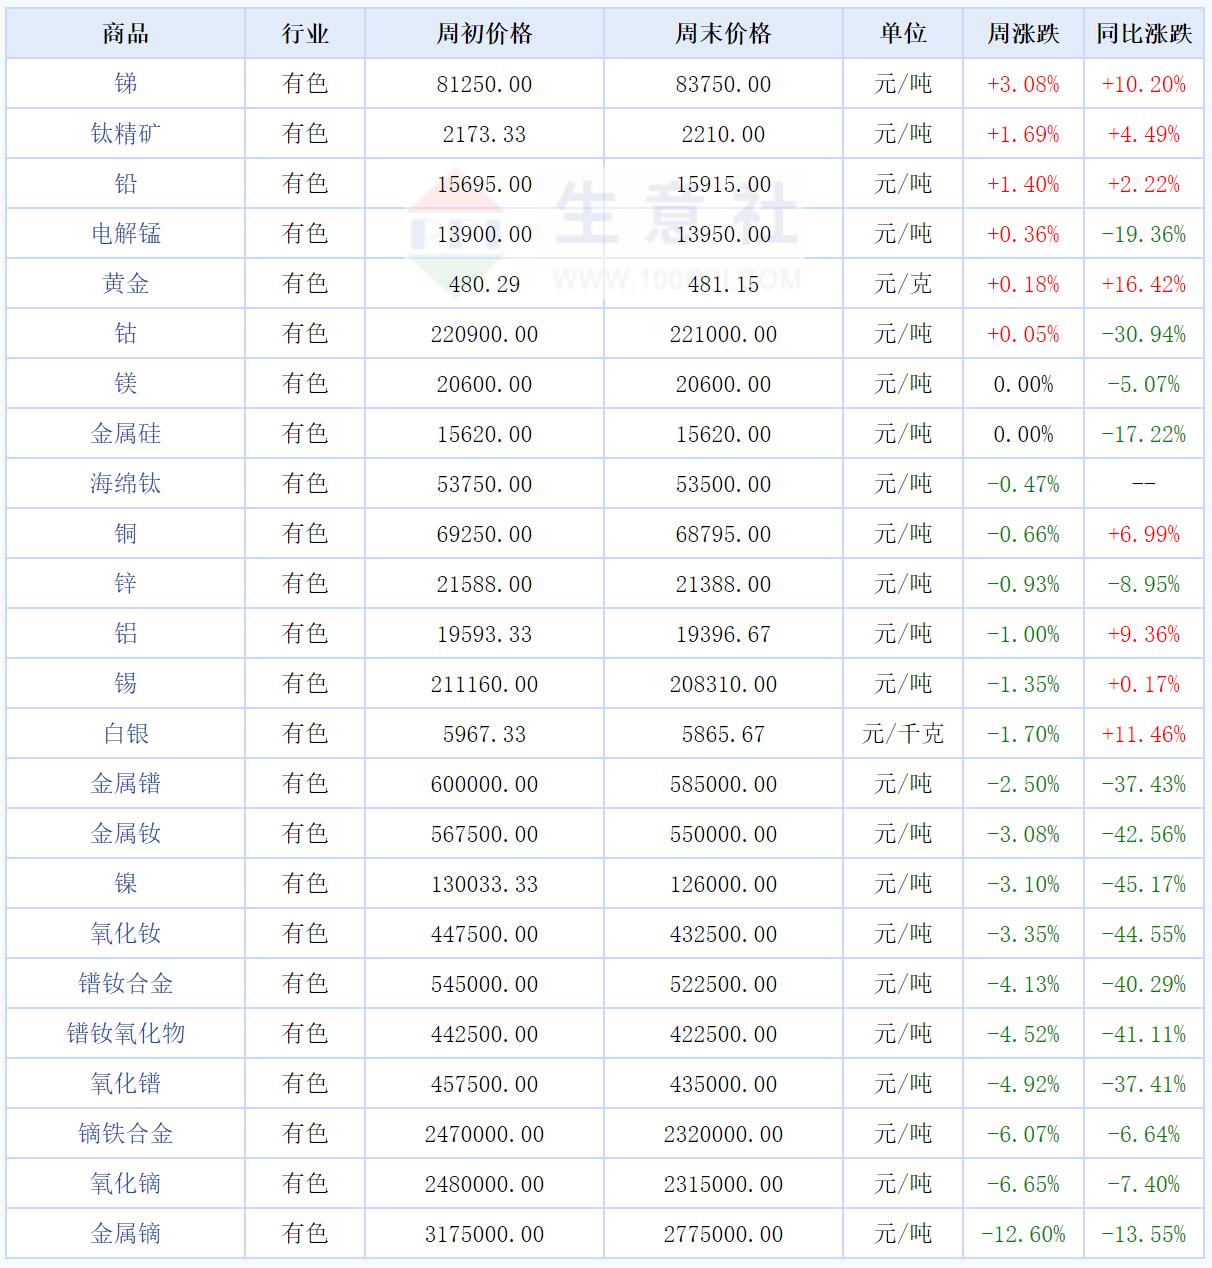This screenshot has height=1268, width=1212.
Task: Select the -12.60% weekly change value
Action: pos(1023,1234)
